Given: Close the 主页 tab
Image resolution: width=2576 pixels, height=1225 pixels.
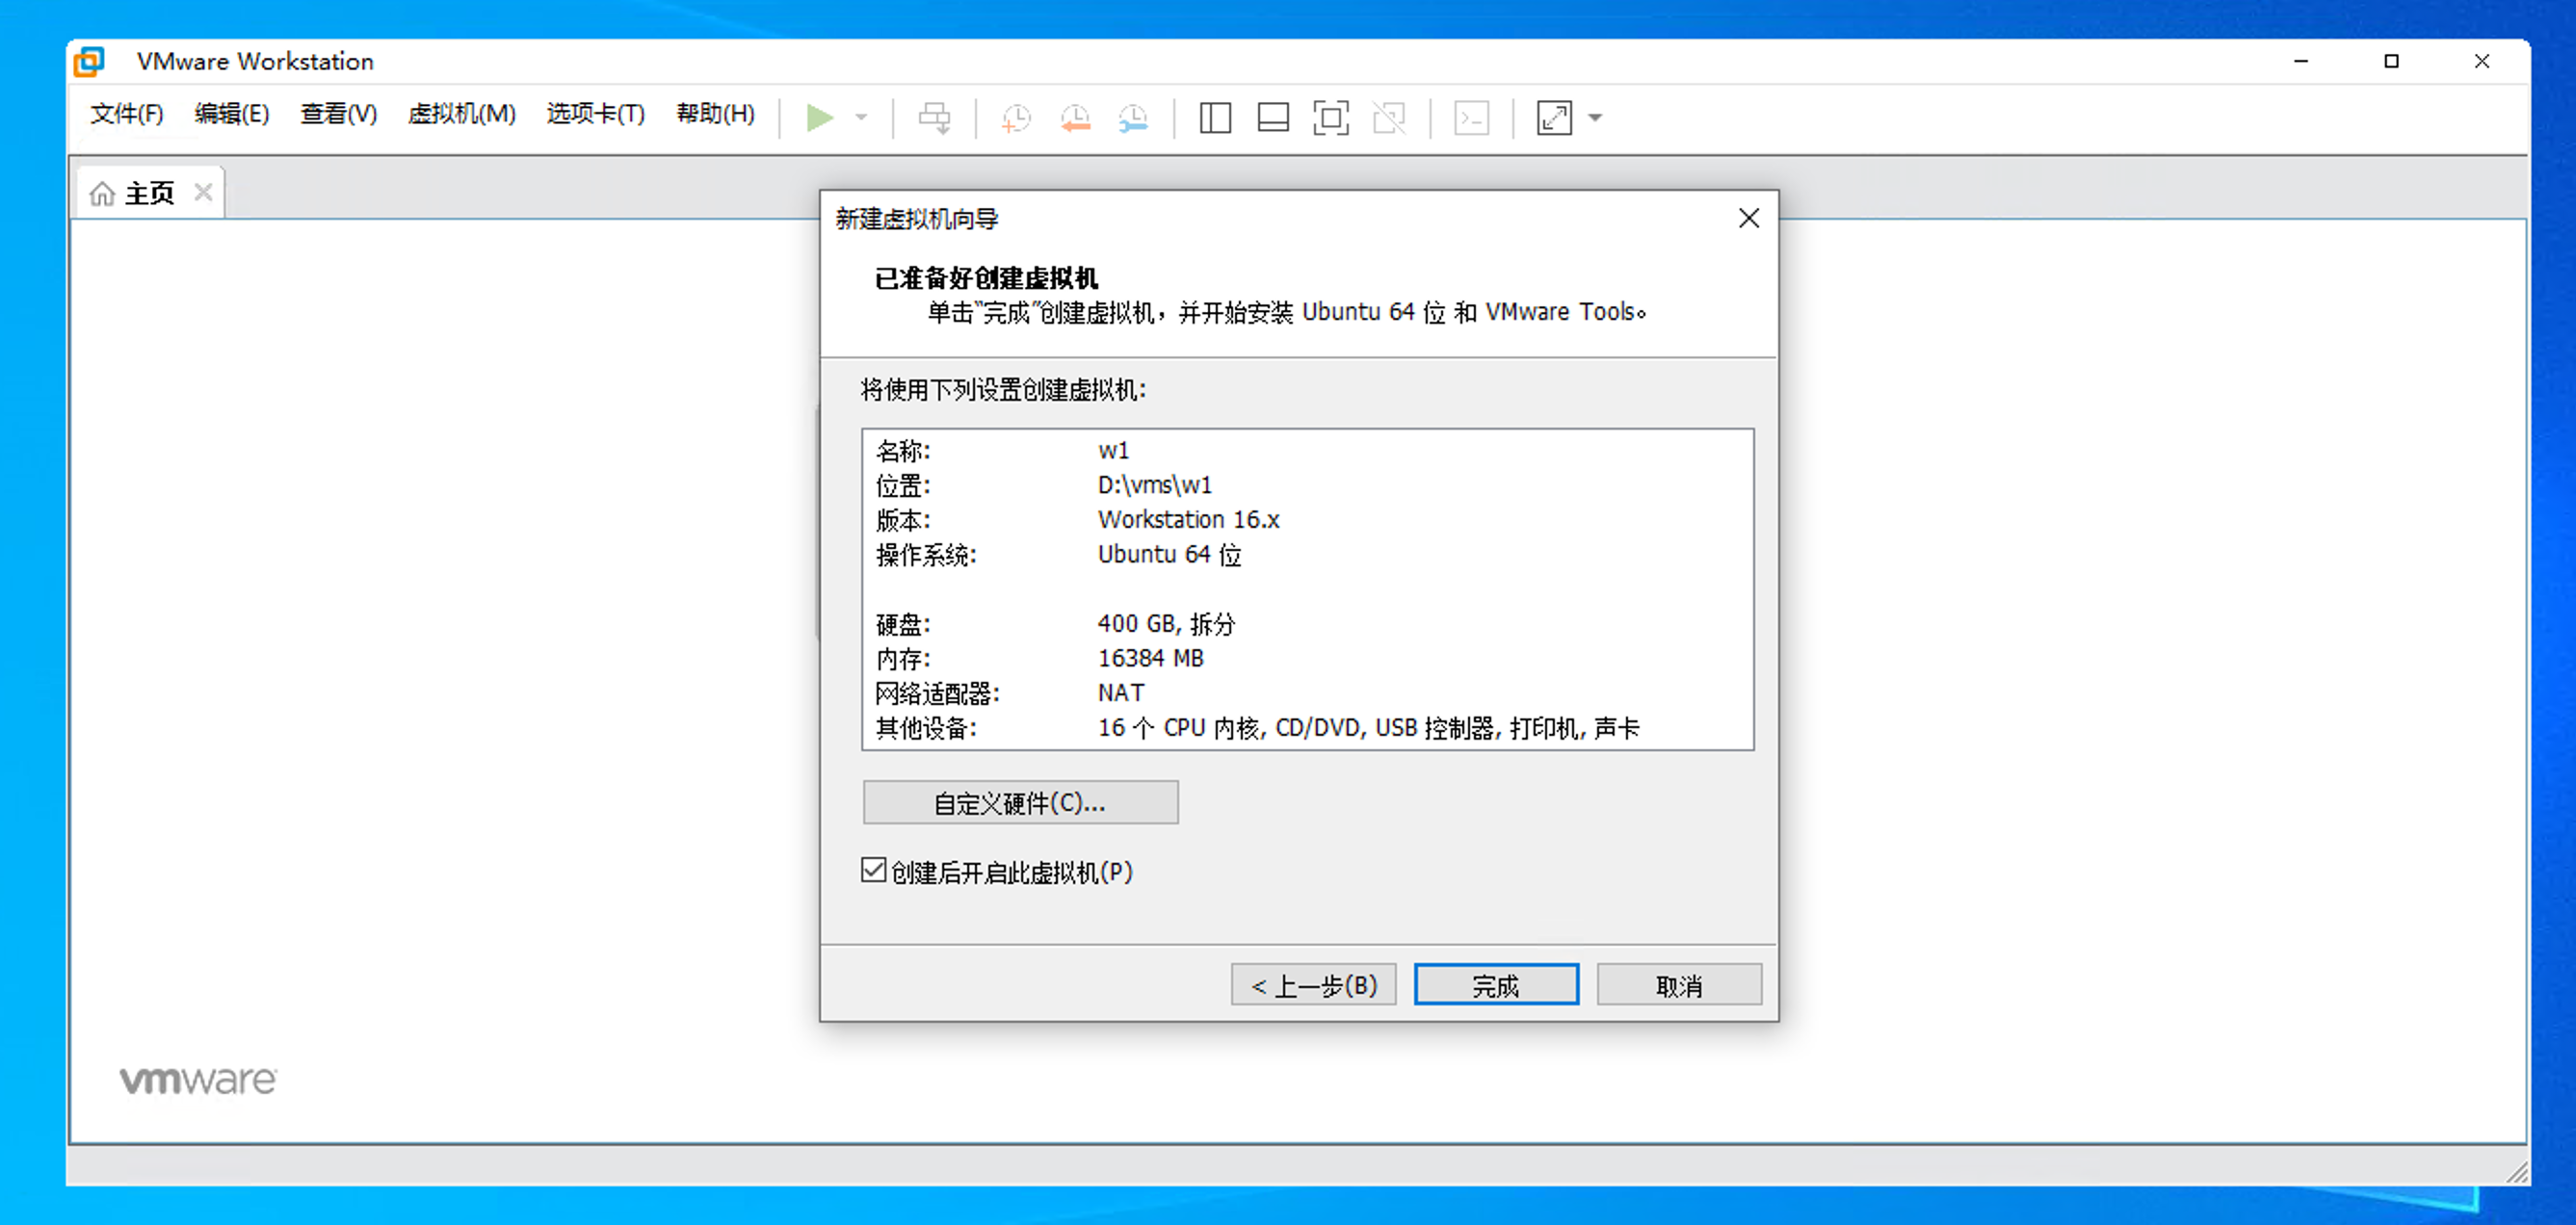Looking at the screenshot, I should pyautogui.click(x=203, y=191).
